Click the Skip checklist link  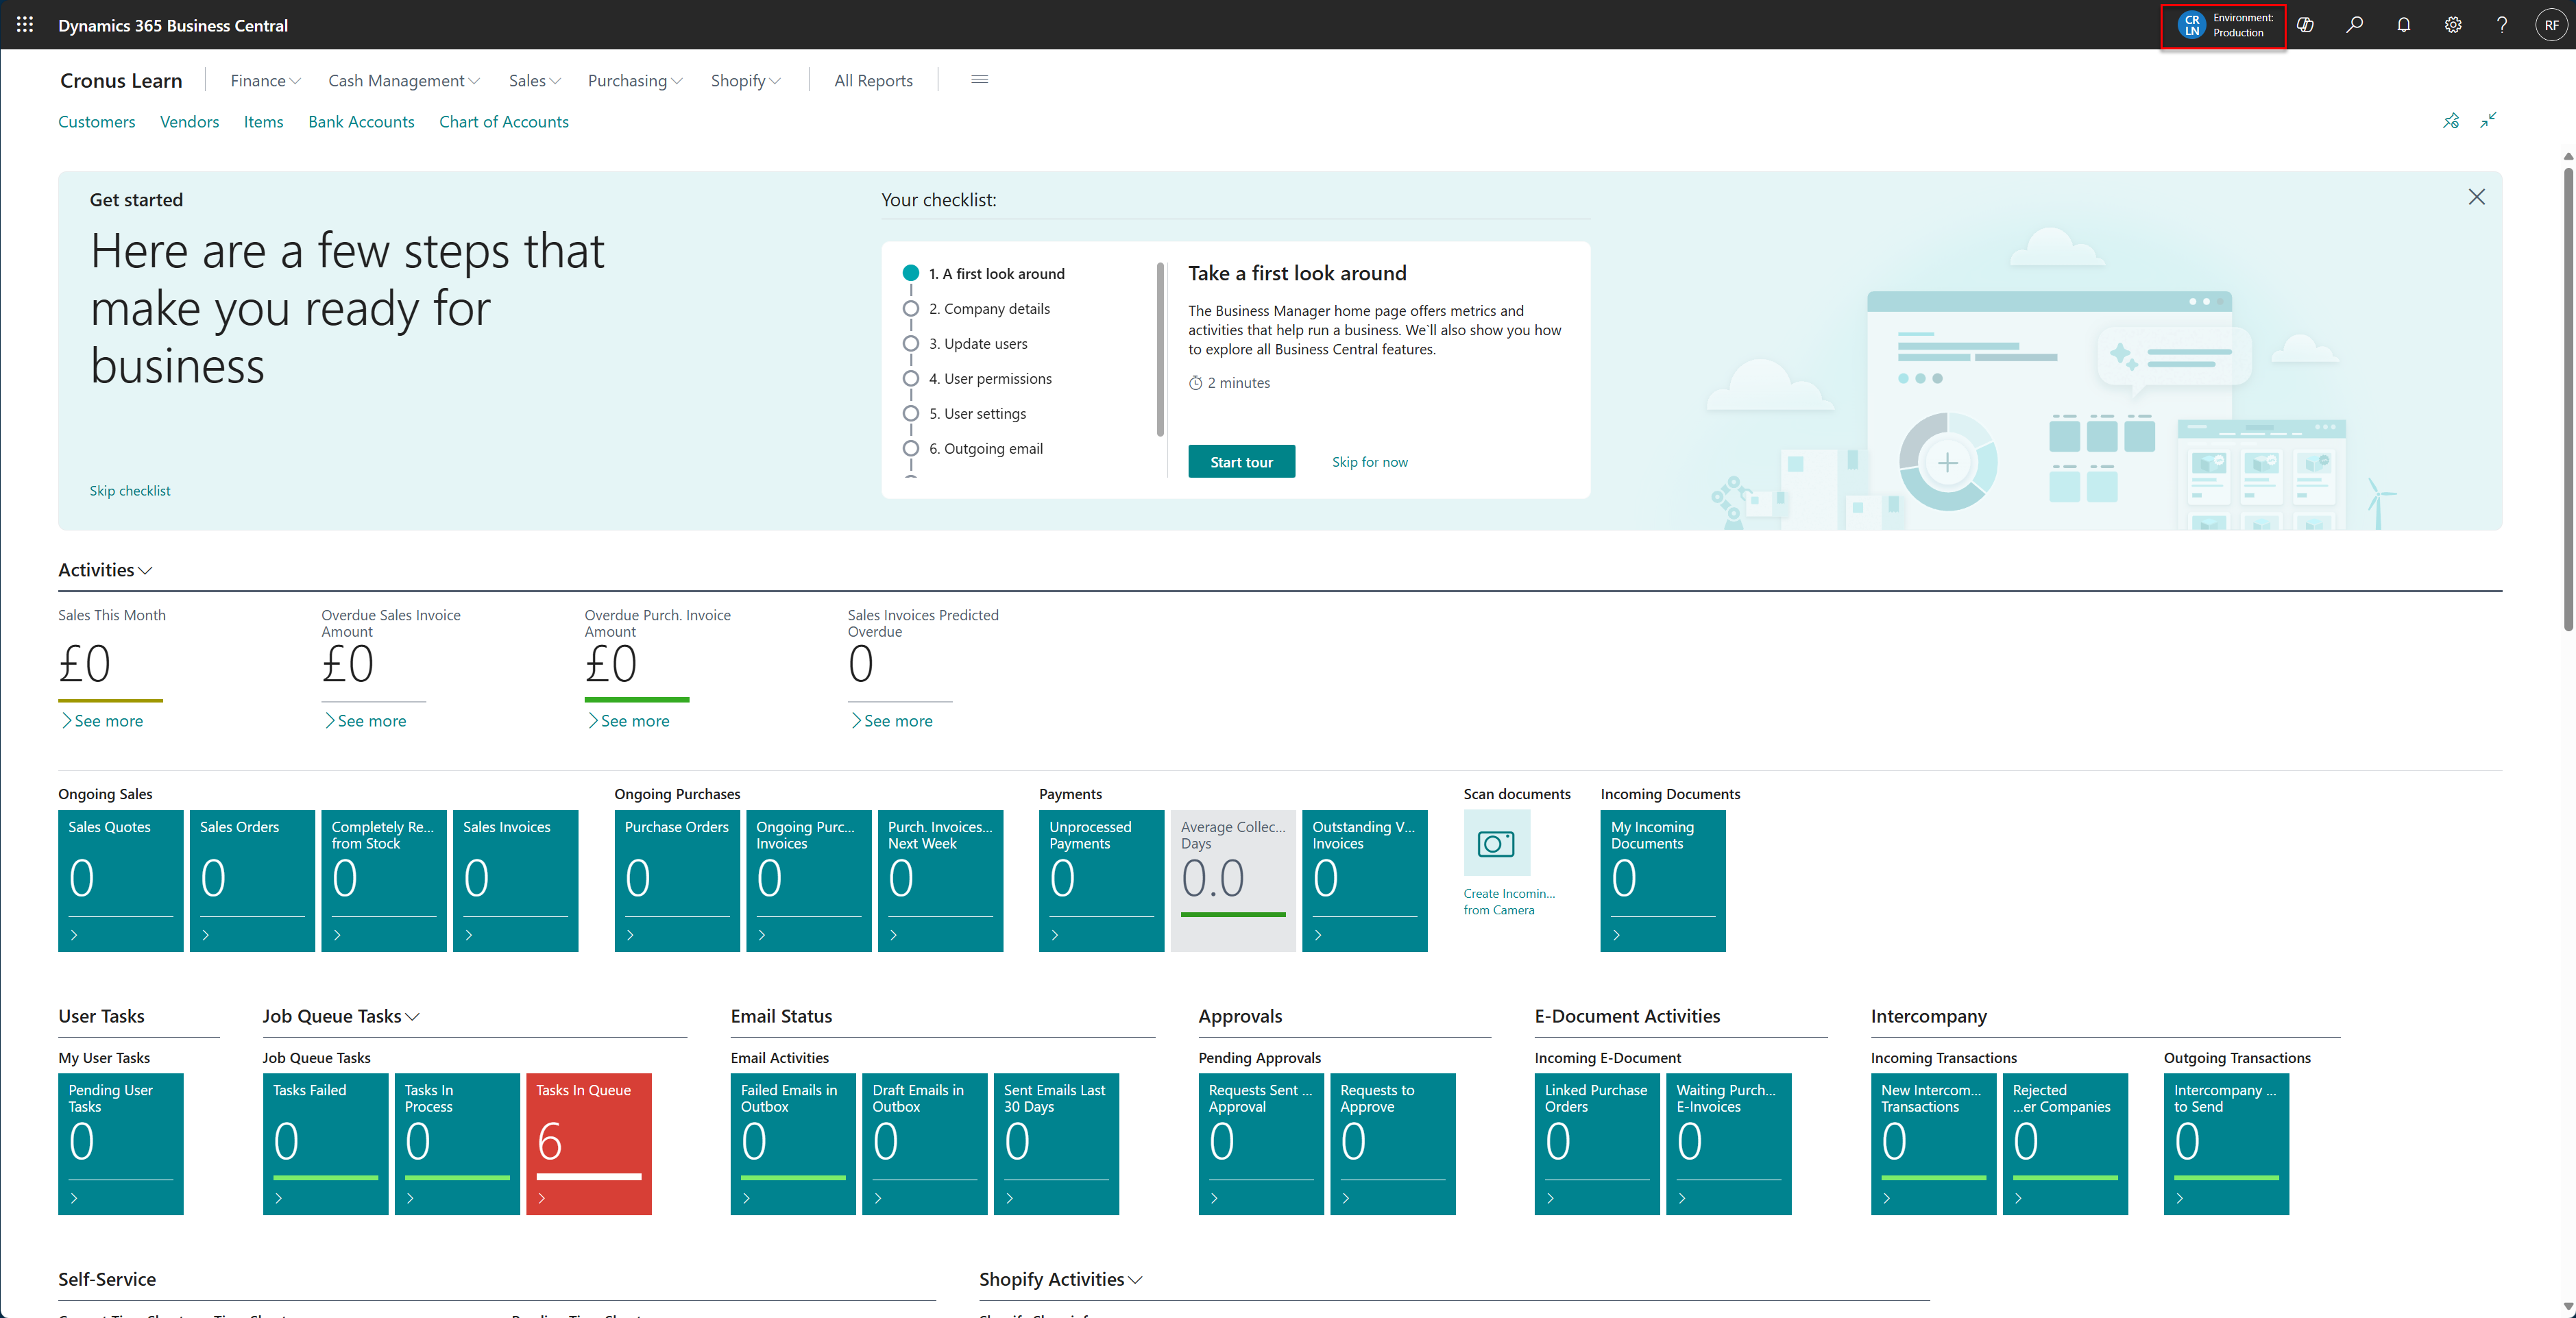(130, 491)
